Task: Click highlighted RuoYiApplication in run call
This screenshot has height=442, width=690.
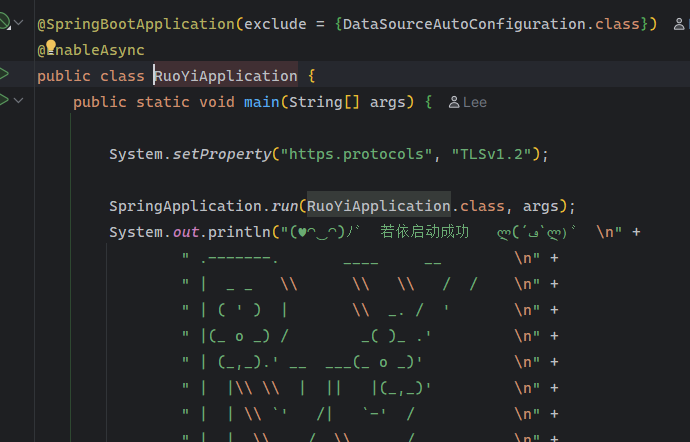Action: click(379, 206)
